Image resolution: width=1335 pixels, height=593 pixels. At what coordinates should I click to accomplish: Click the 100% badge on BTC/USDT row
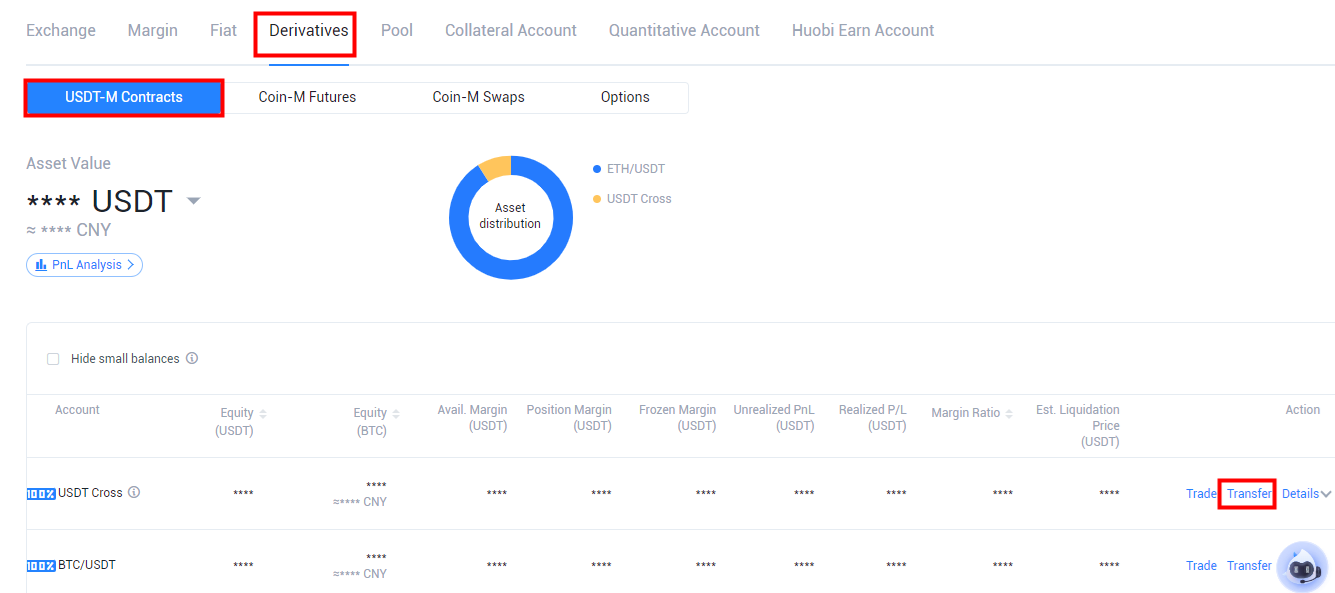coord(41,565)
